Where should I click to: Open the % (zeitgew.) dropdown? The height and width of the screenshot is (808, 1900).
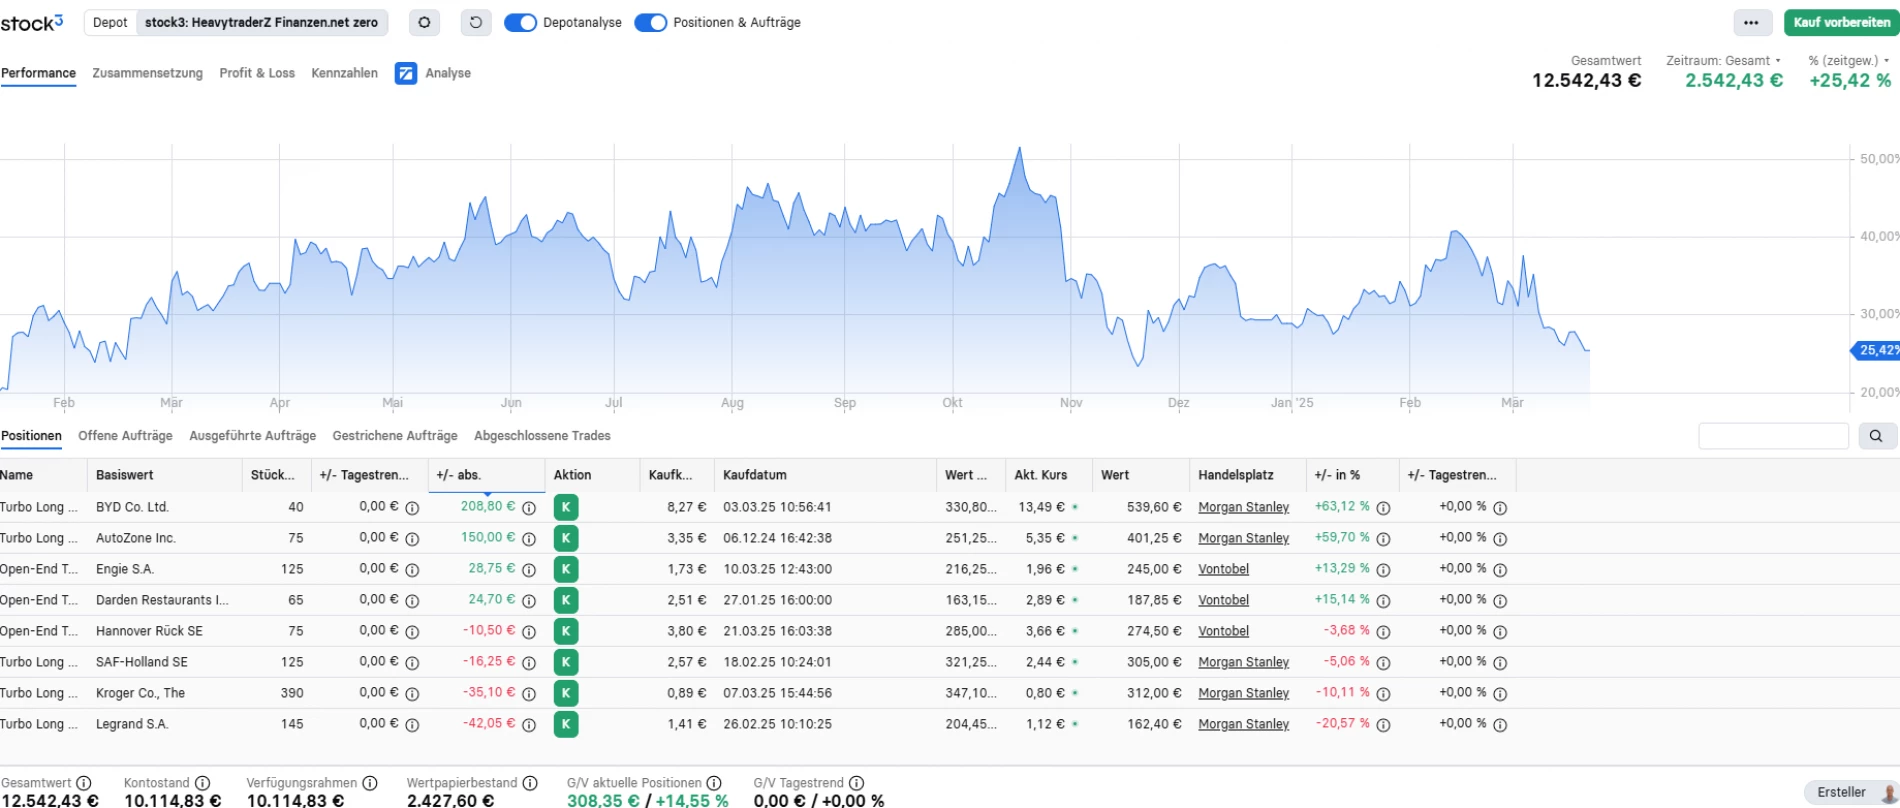coord(1848,60)
